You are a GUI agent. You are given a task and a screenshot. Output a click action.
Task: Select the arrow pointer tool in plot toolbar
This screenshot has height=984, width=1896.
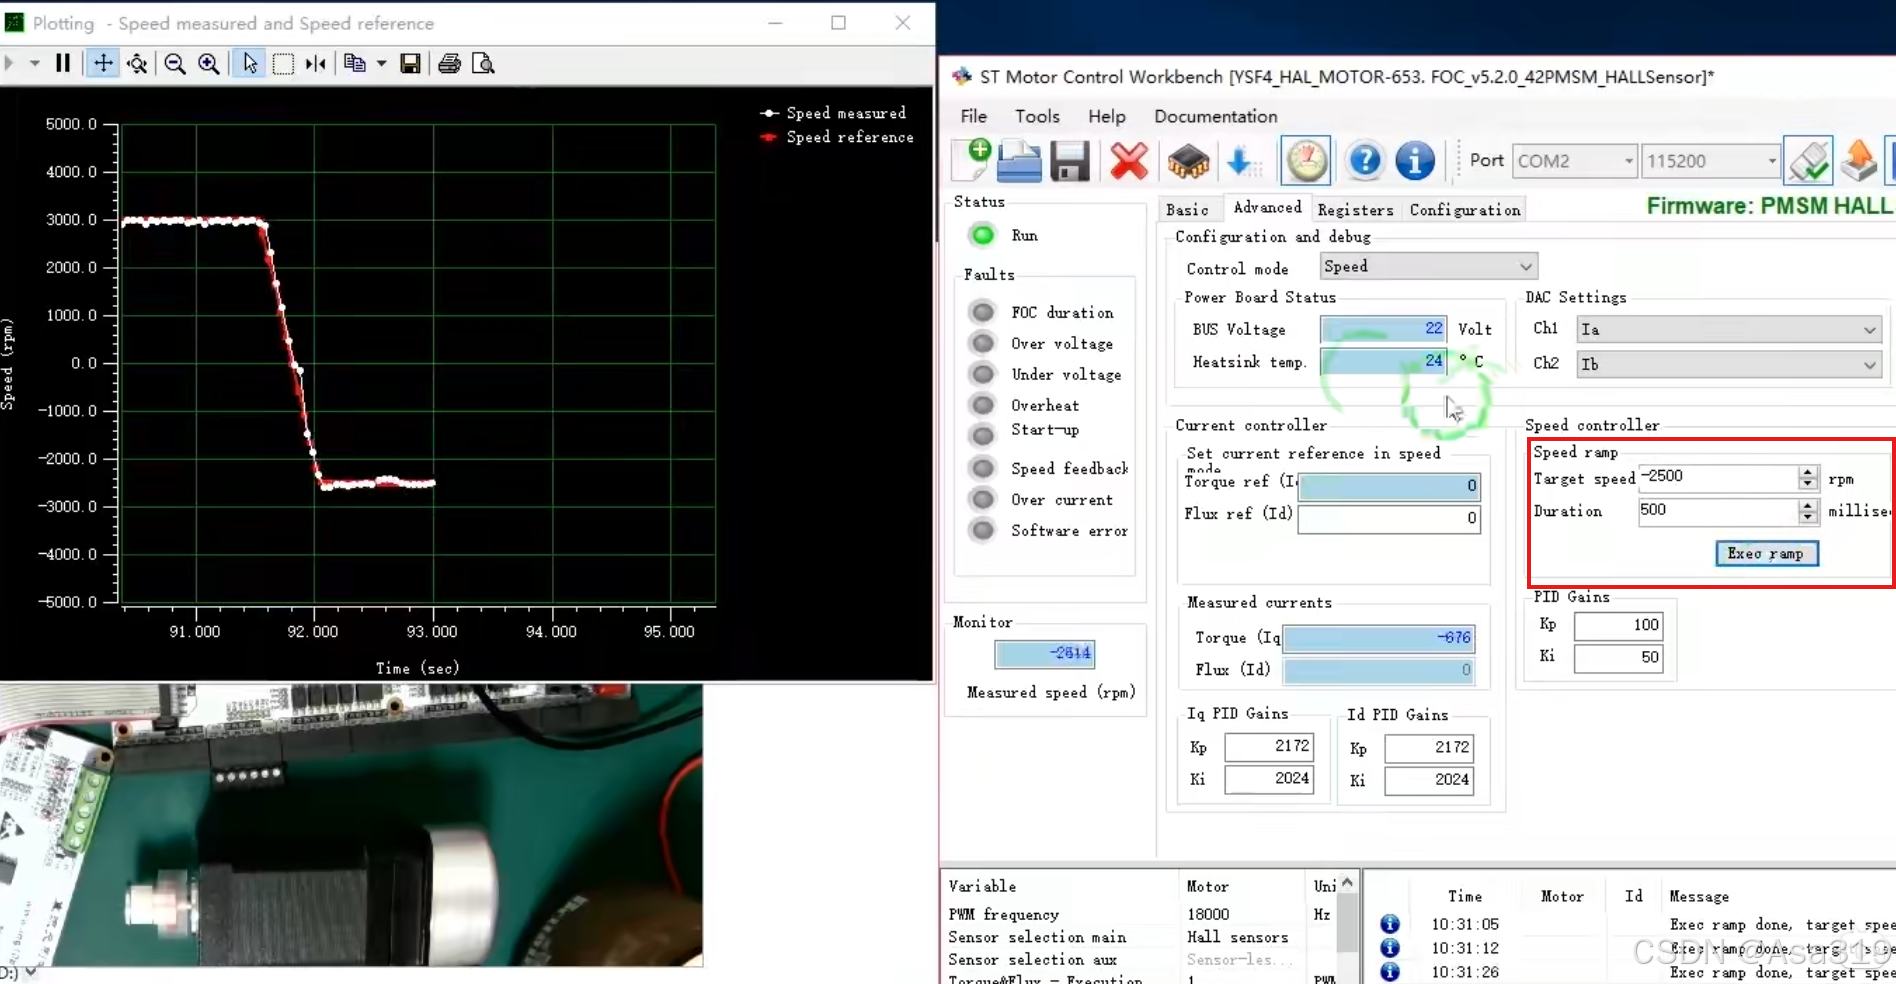[x=249, y=63]
